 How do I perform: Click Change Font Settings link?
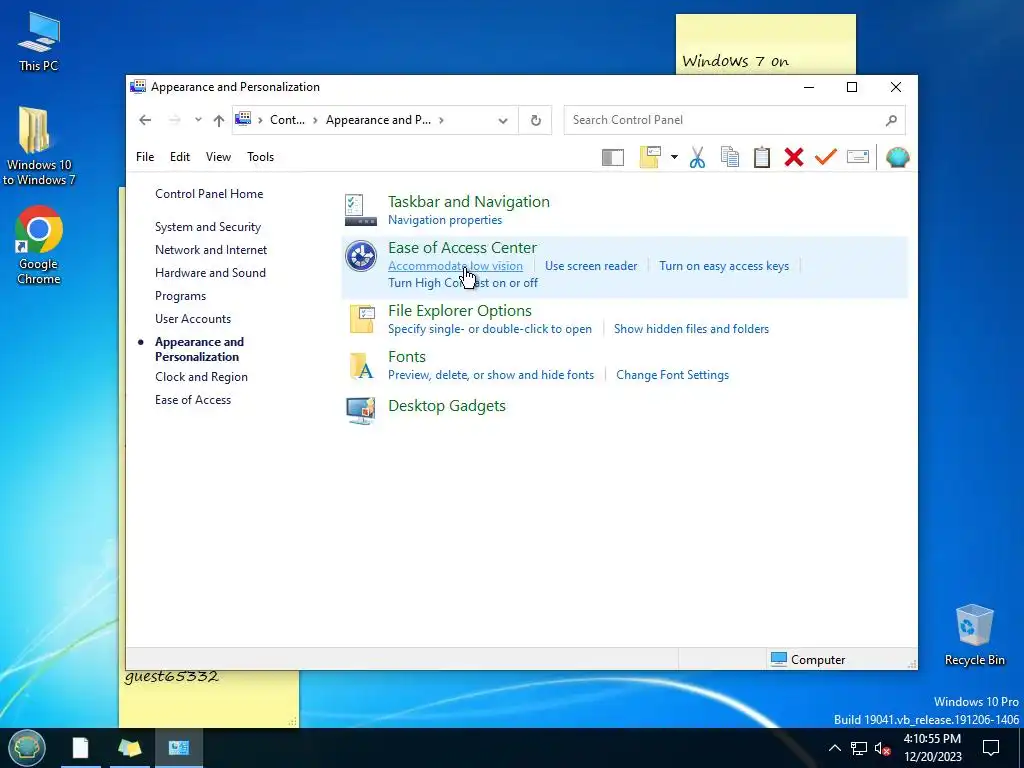point(672,375)
